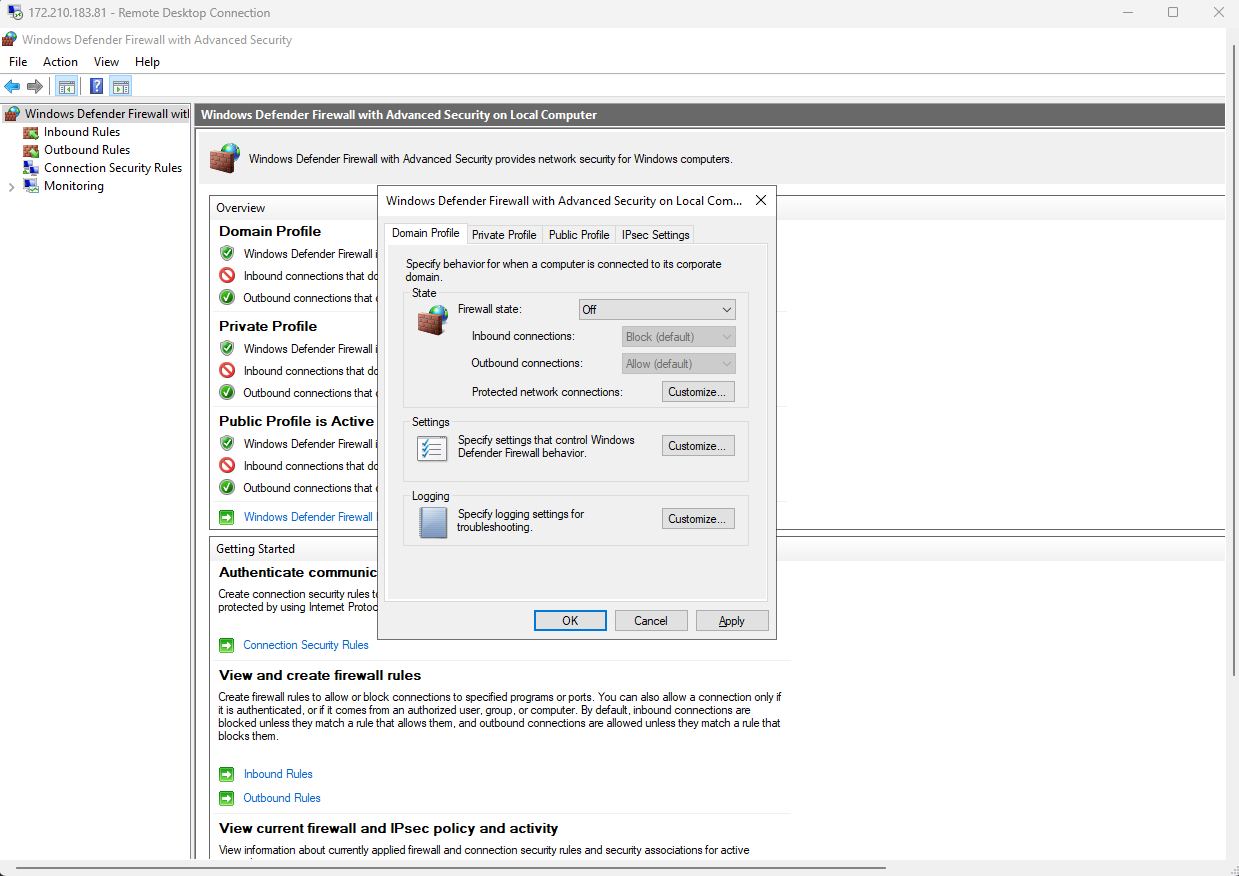Toggle the Show/Hide Console Tree toolbar icon
This screenshot has height=876, width=1239.
67,86
